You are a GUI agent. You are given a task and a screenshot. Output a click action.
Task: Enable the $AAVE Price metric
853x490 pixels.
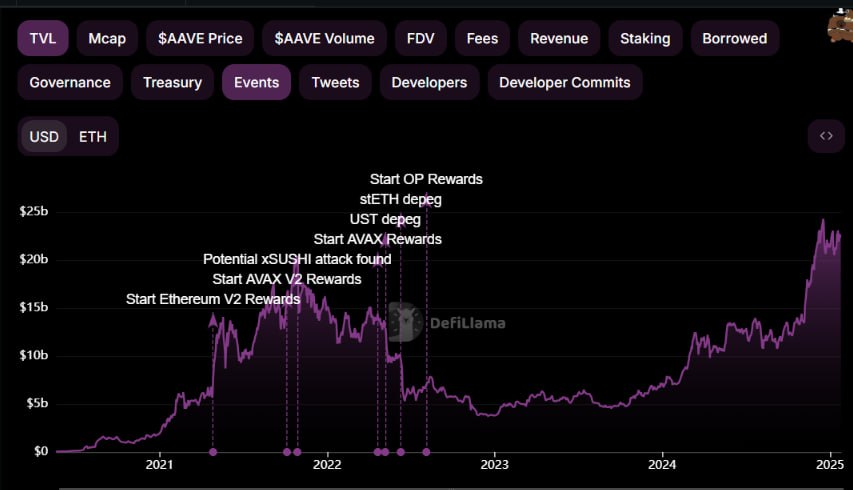tap(200, 39)
